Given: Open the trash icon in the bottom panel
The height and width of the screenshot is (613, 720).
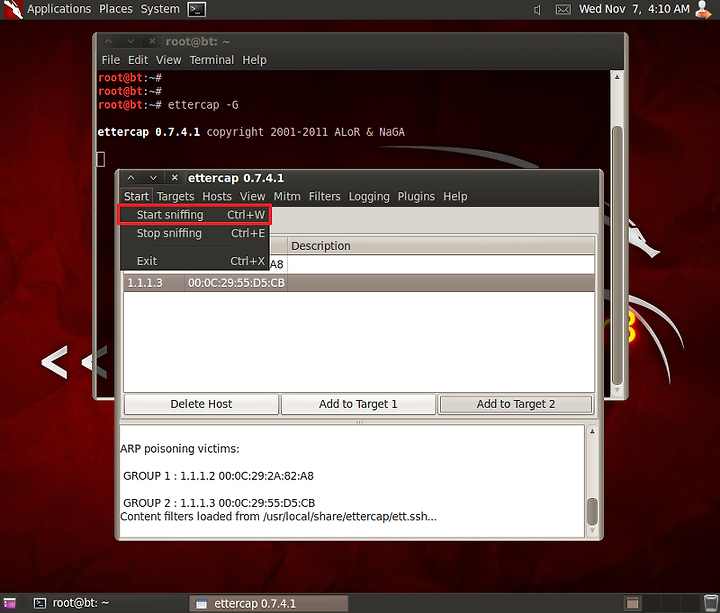Looking at the screenshot, I should pyautogui.click(x=710, y=603).
